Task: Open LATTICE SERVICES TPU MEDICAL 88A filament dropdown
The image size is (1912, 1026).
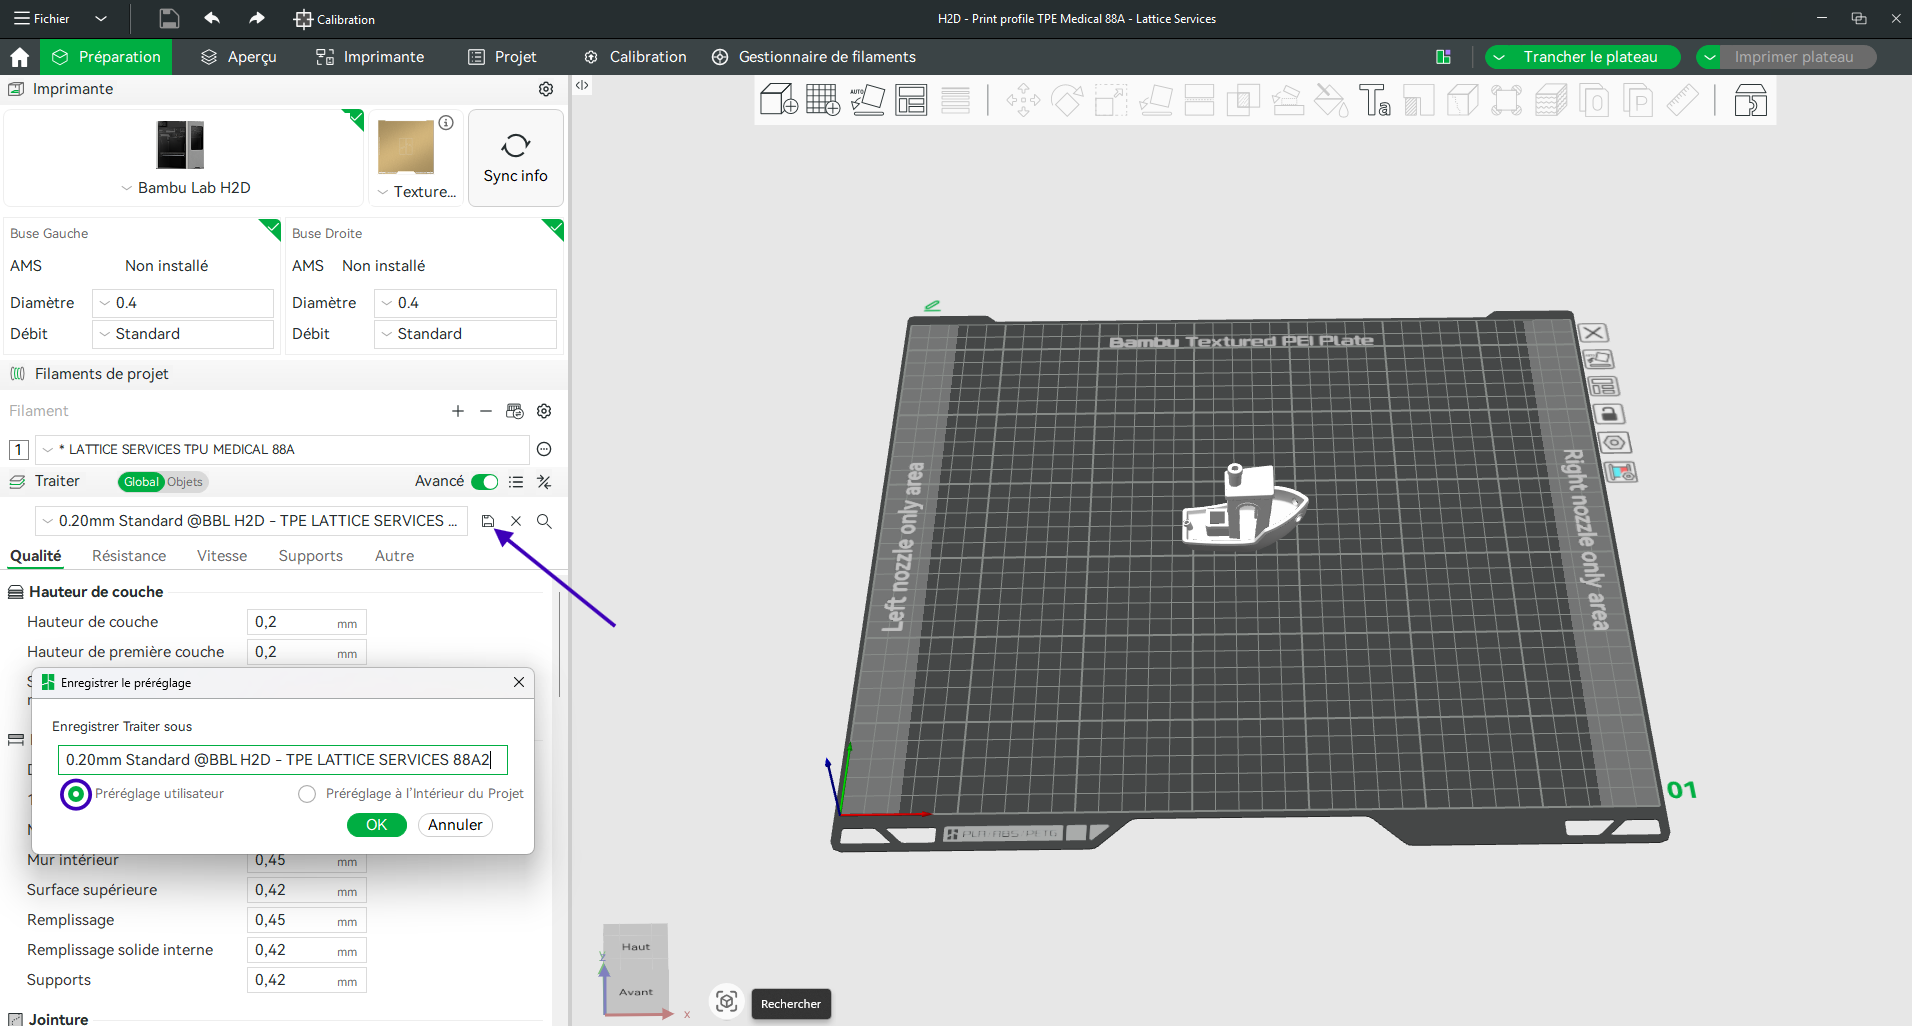Action: pyautogui.click(x=282, y=450)
